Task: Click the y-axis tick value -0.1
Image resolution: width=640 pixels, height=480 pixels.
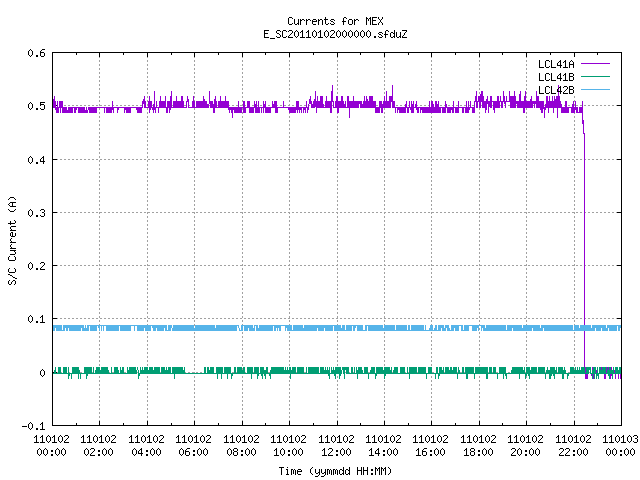Action: tap(33, 426)
